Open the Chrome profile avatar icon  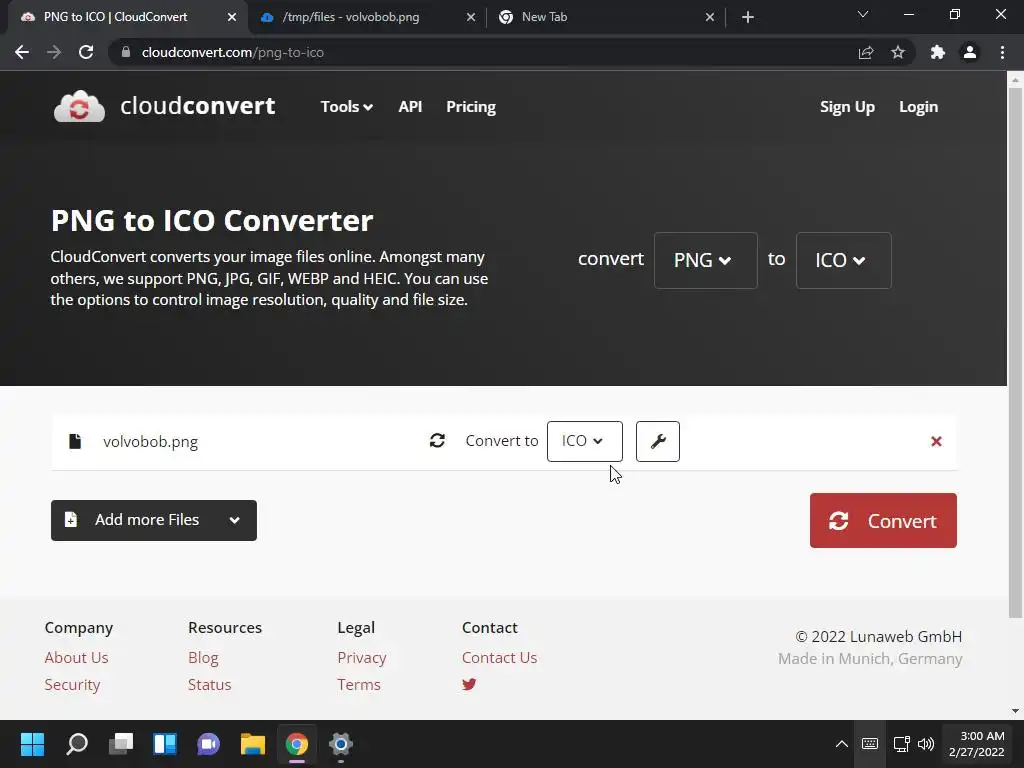coord(970,52)
